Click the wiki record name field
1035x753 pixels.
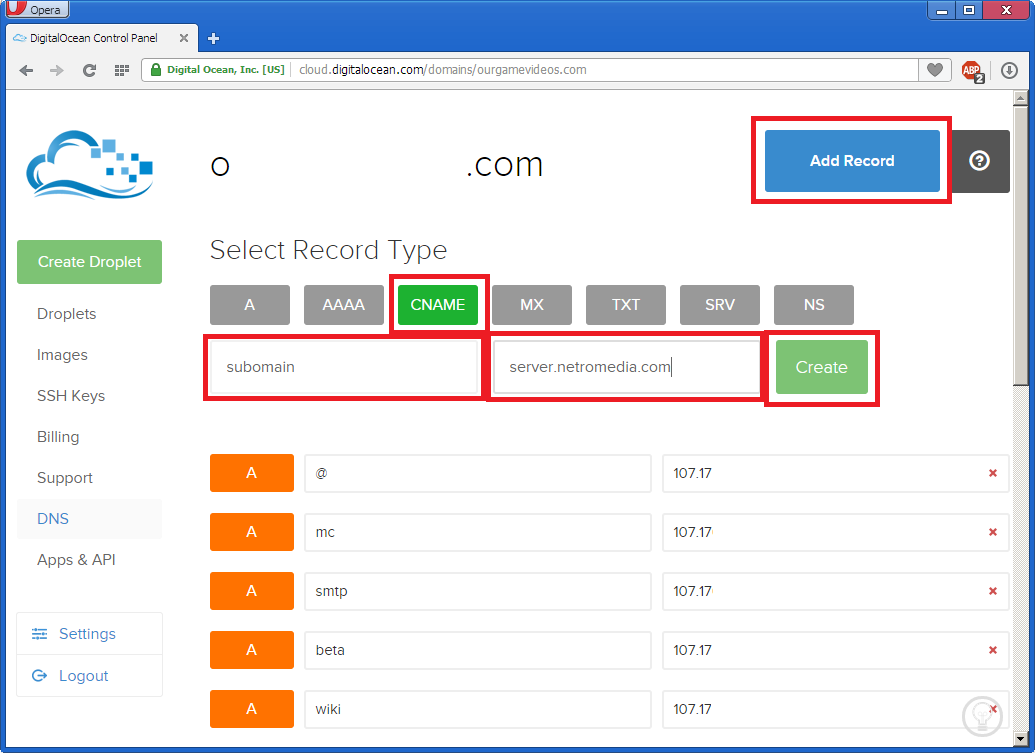[x=478, y=709]
